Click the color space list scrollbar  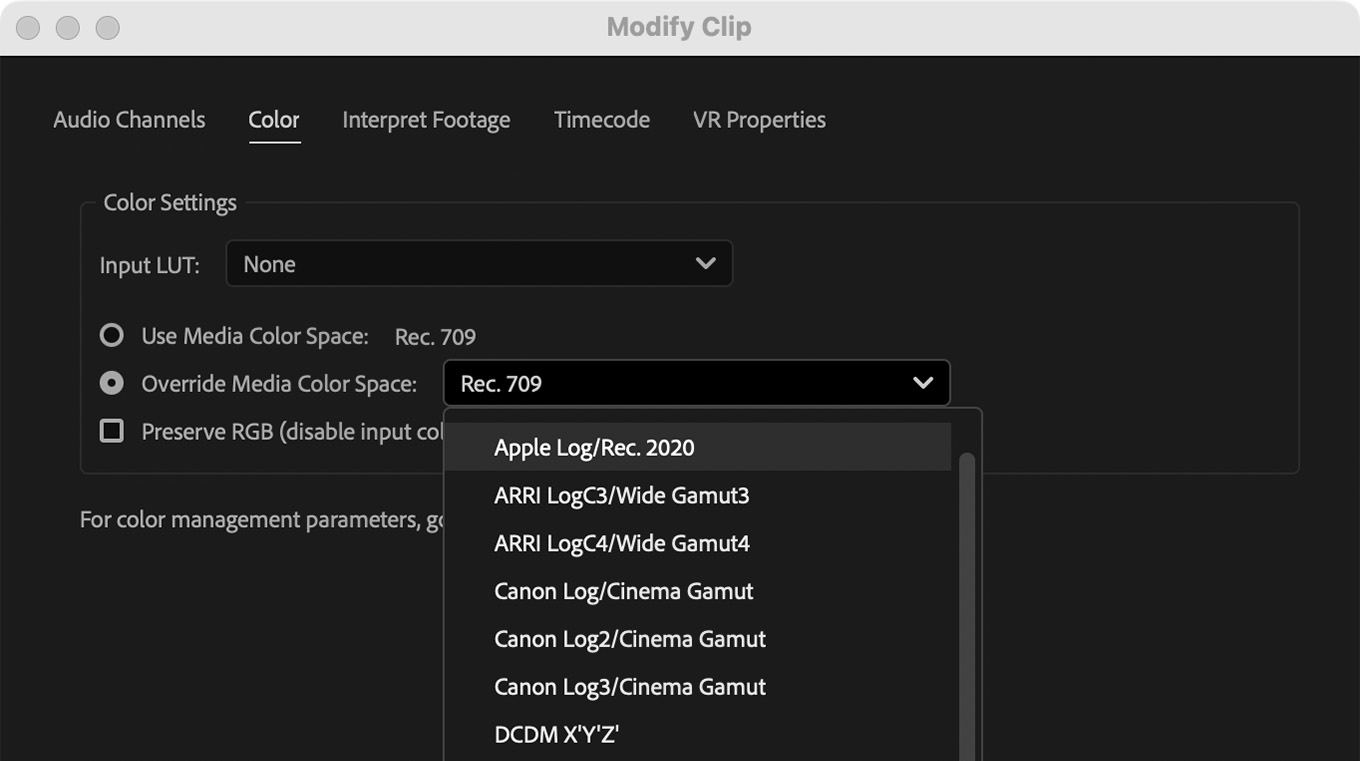(966, 600)
